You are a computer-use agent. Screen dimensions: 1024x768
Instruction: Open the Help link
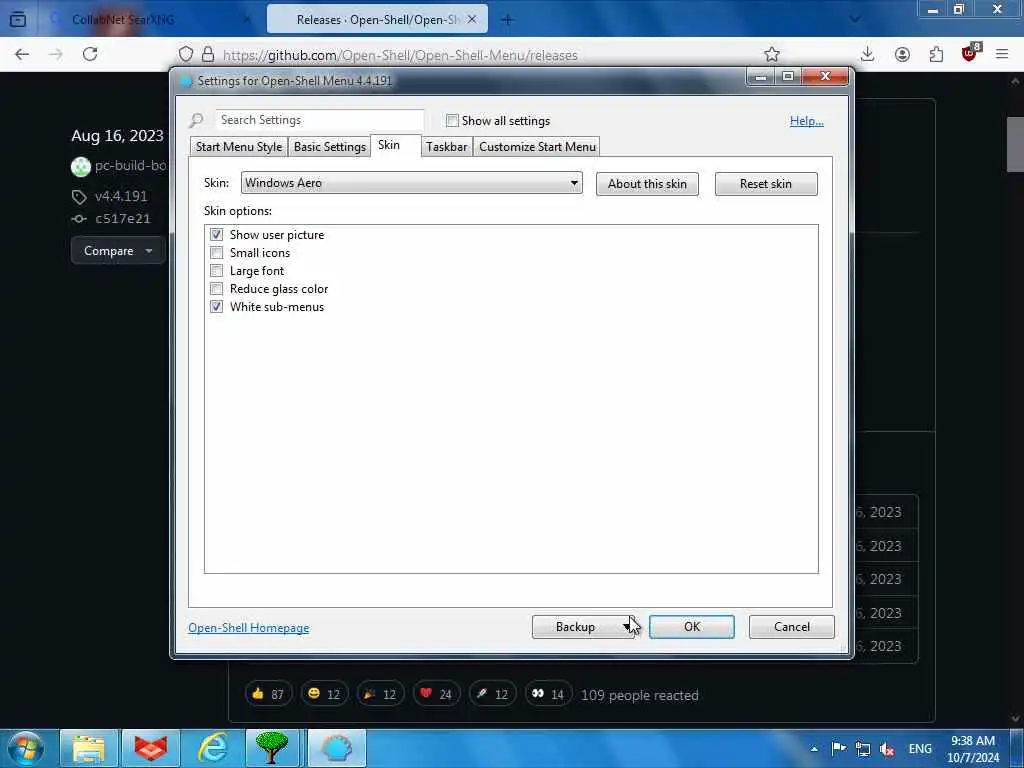pyautogui.click(x=807, y=121)
